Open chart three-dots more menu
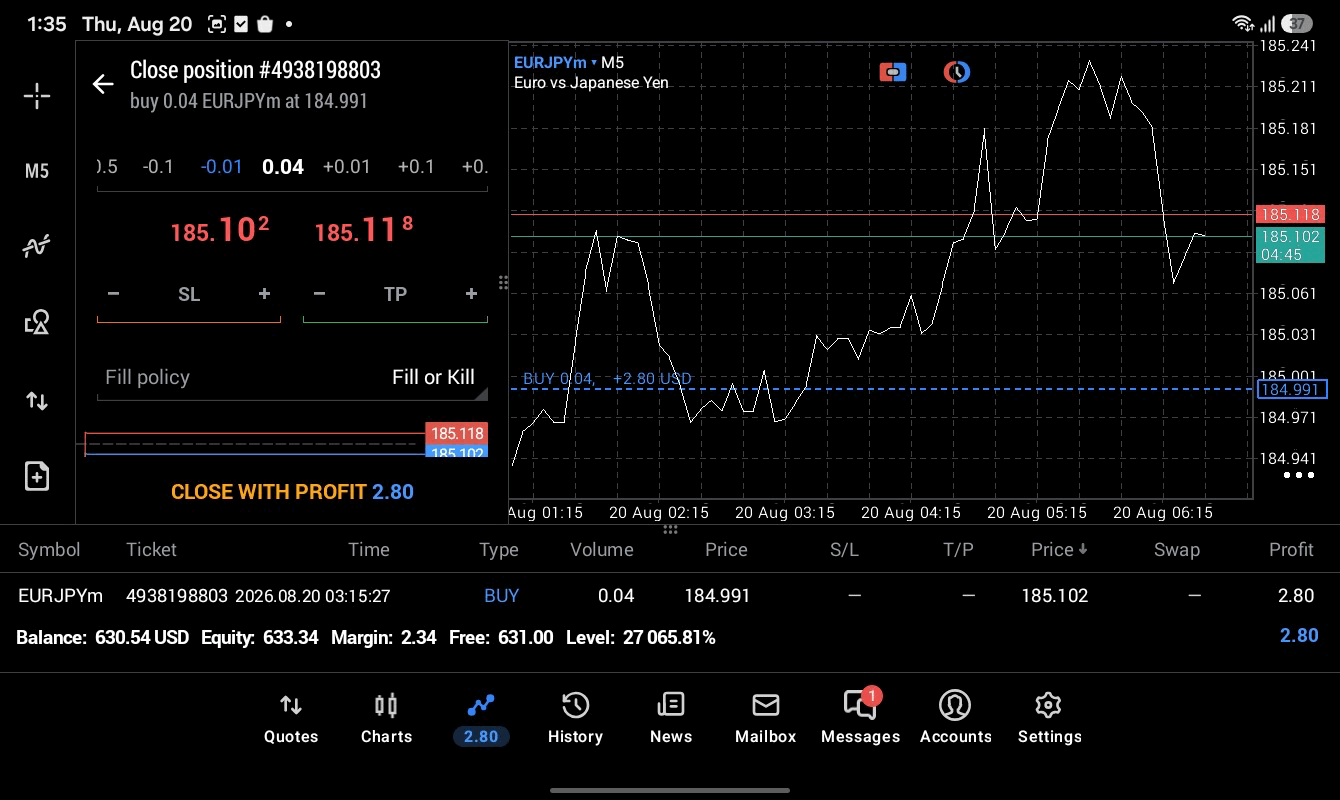The width and height of the screenshot is (1340, 800). [1298, 475]
